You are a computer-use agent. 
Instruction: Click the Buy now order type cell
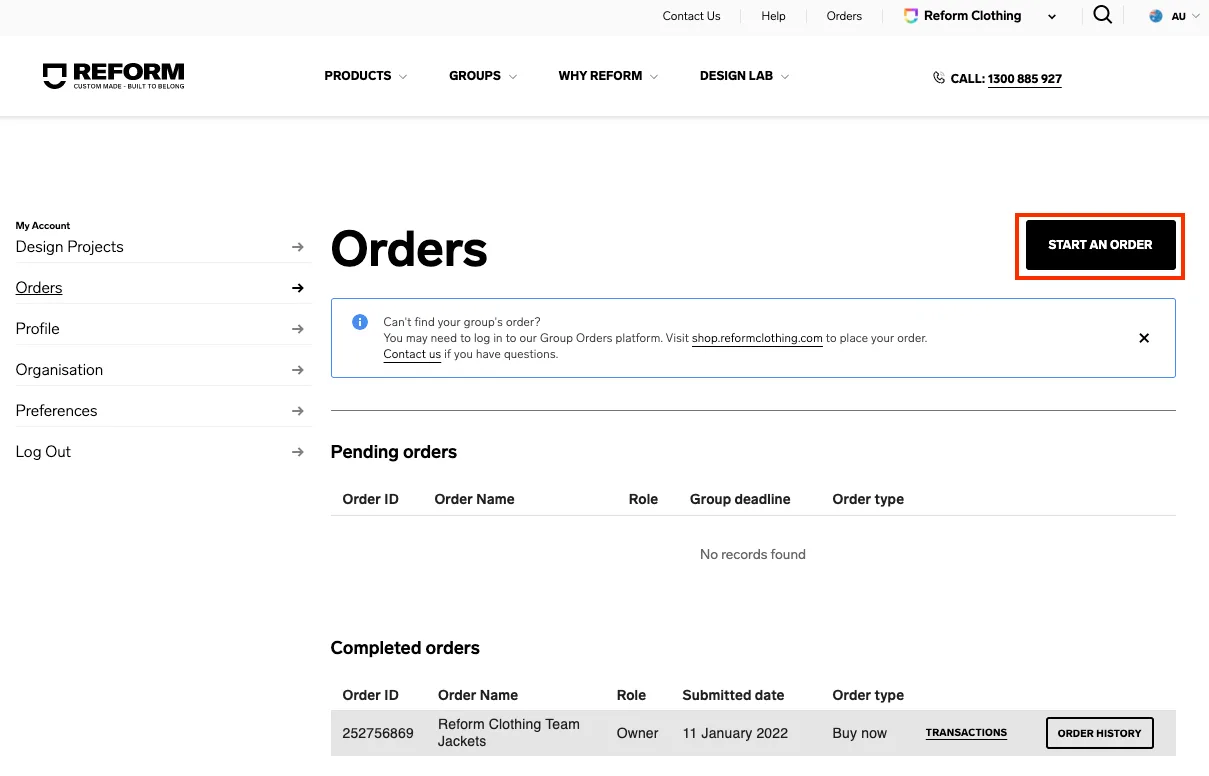859,733
